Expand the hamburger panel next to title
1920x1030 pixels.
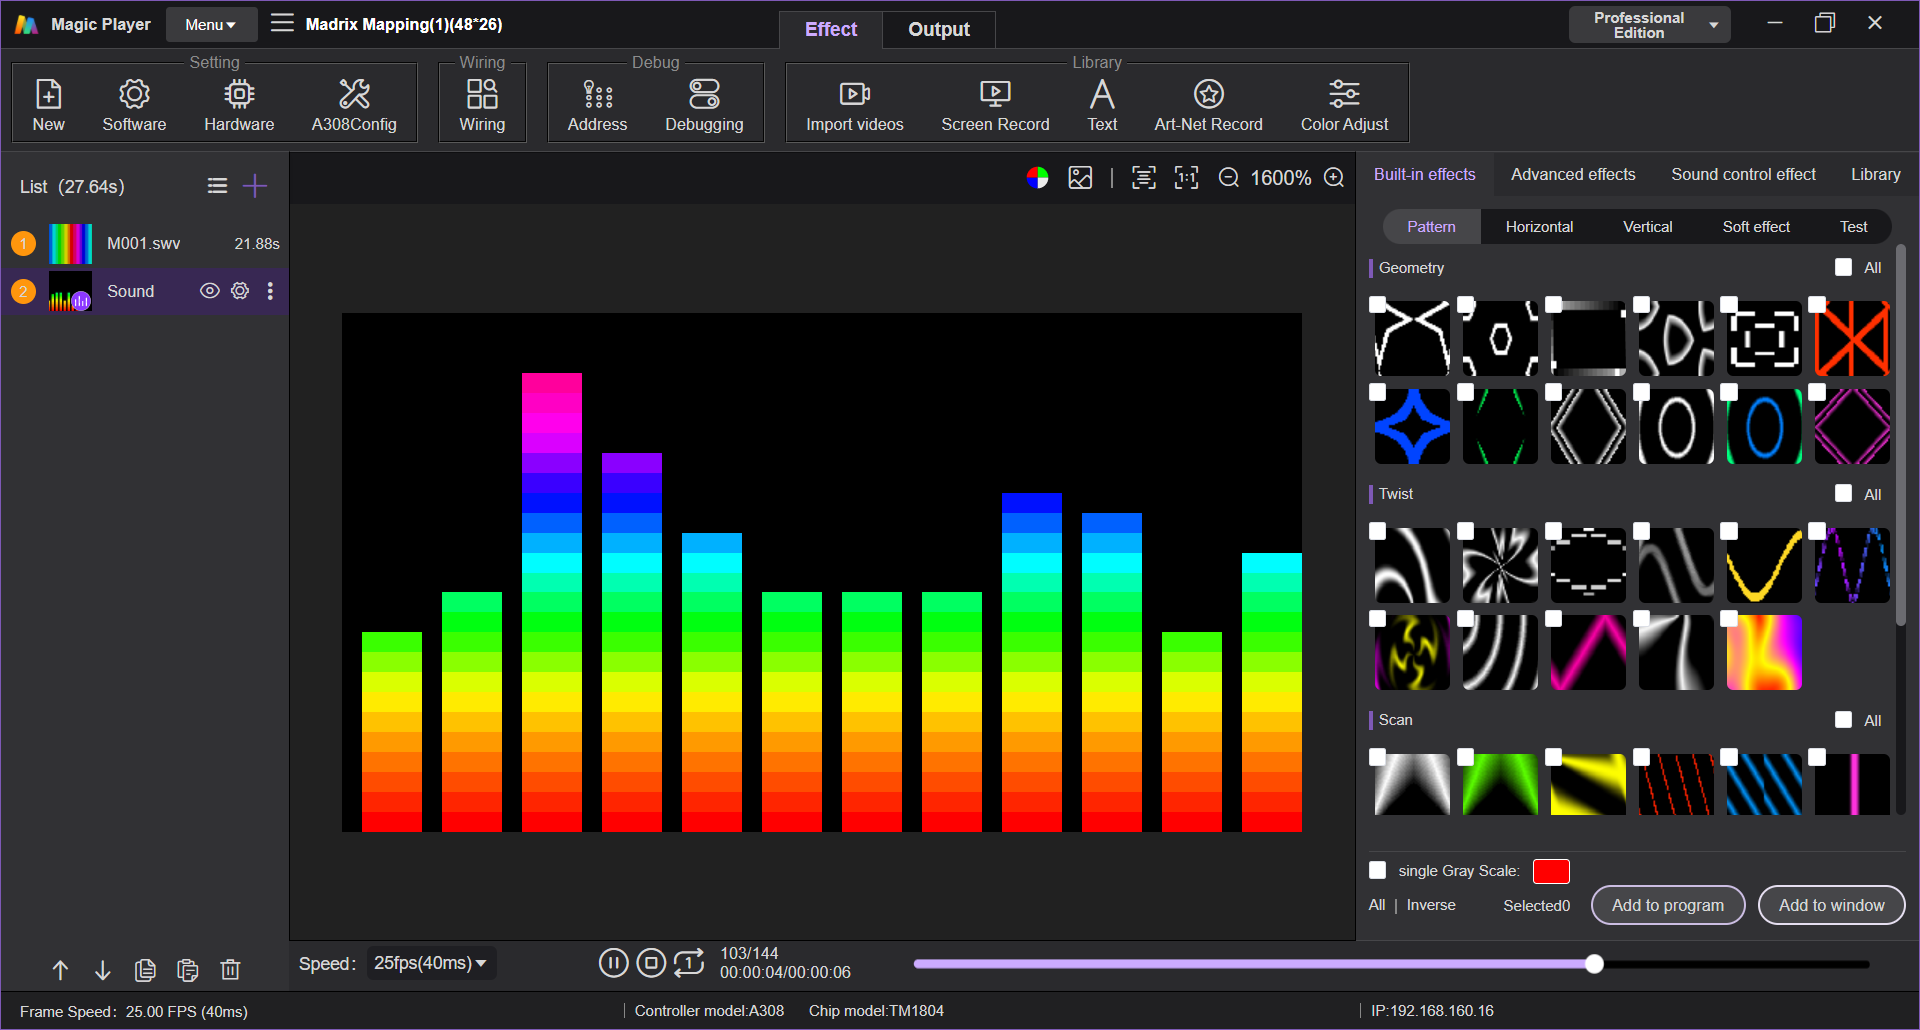tap(282, 23)
